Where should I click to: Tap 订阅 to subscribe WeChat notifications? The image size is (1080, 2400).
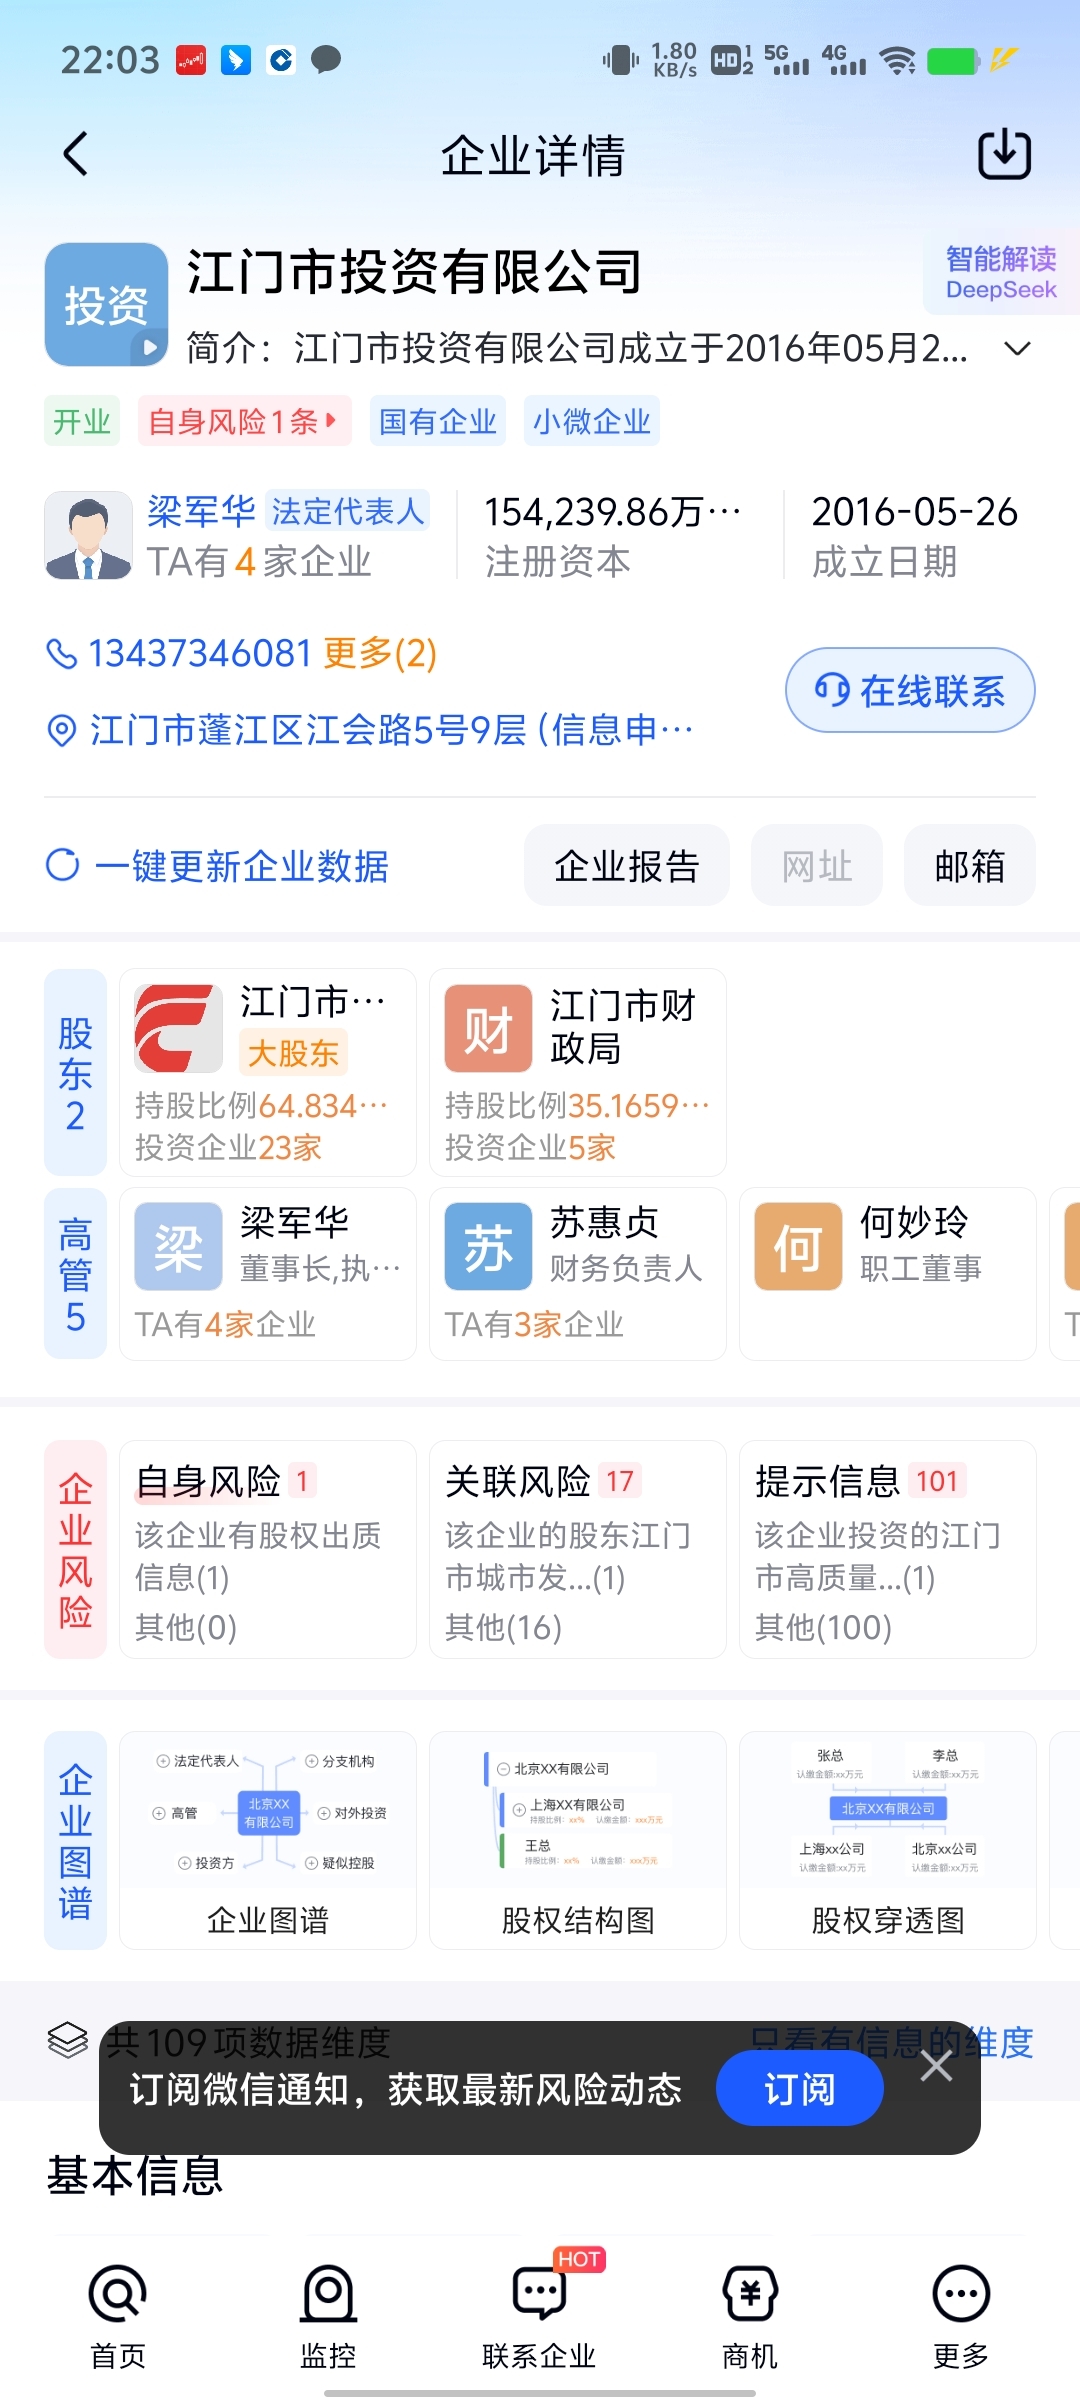[x=800, y=2089]
